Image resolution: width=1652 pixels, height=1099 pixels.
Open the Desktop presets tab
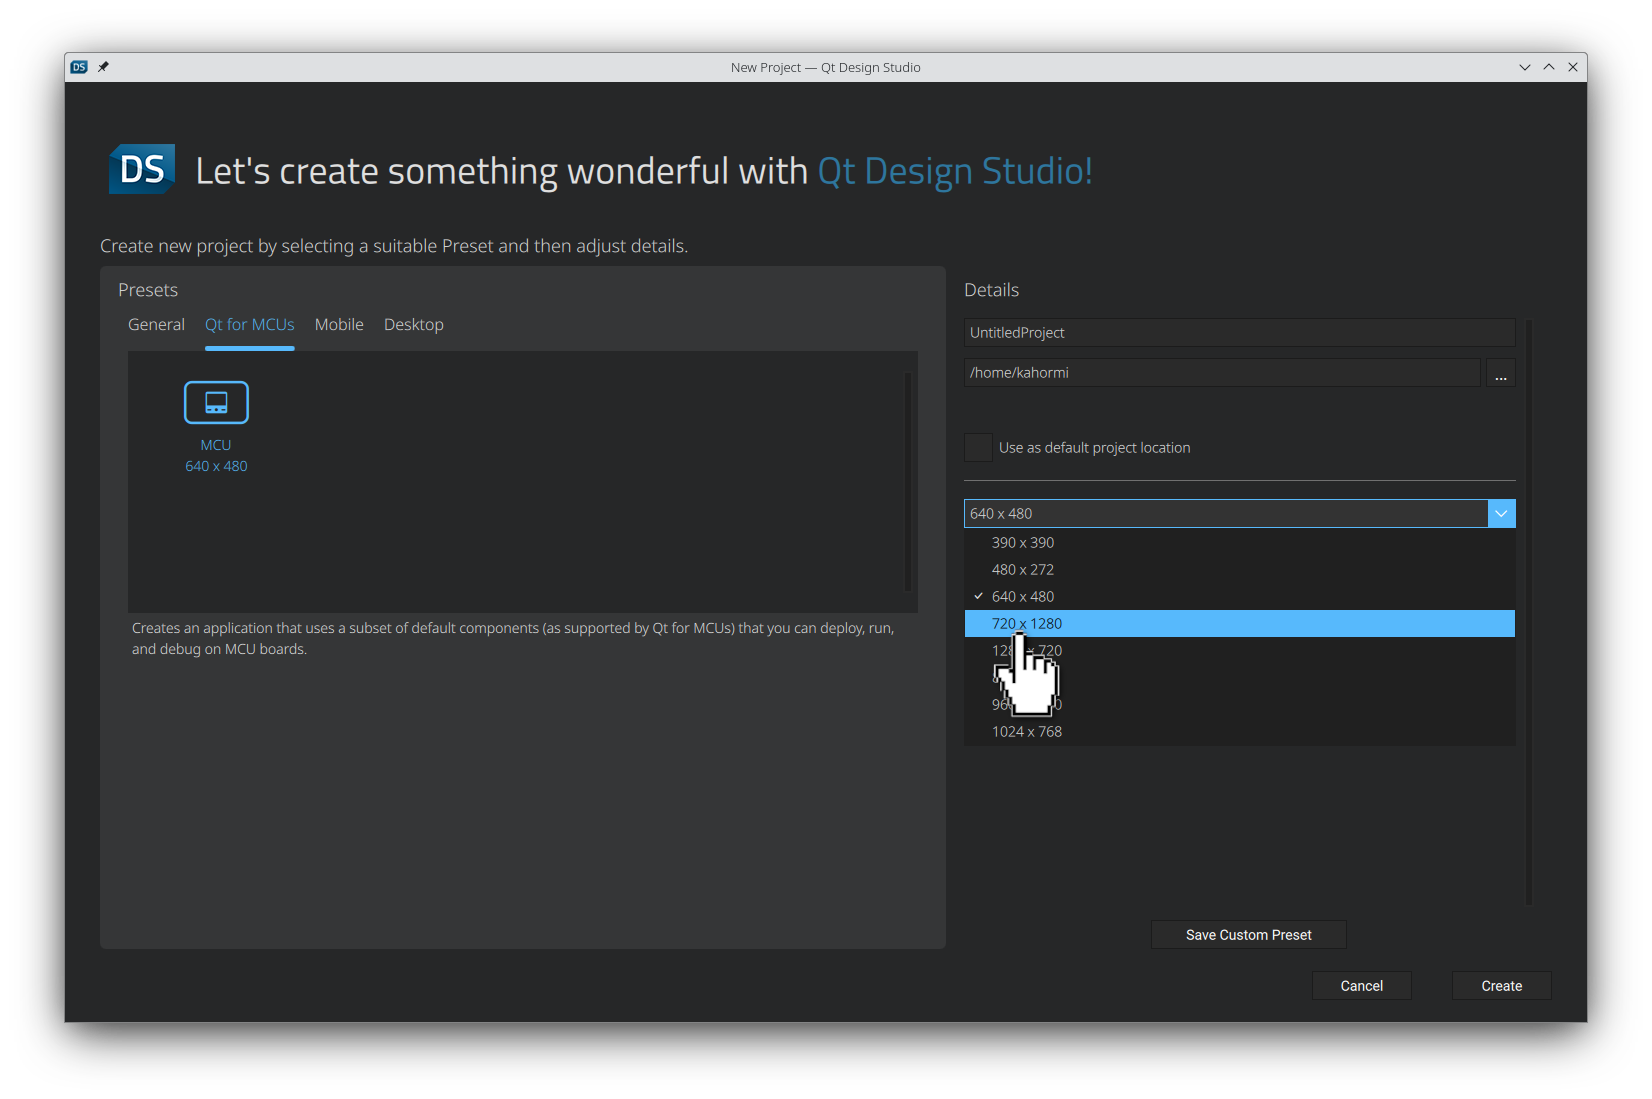point(413,324)
